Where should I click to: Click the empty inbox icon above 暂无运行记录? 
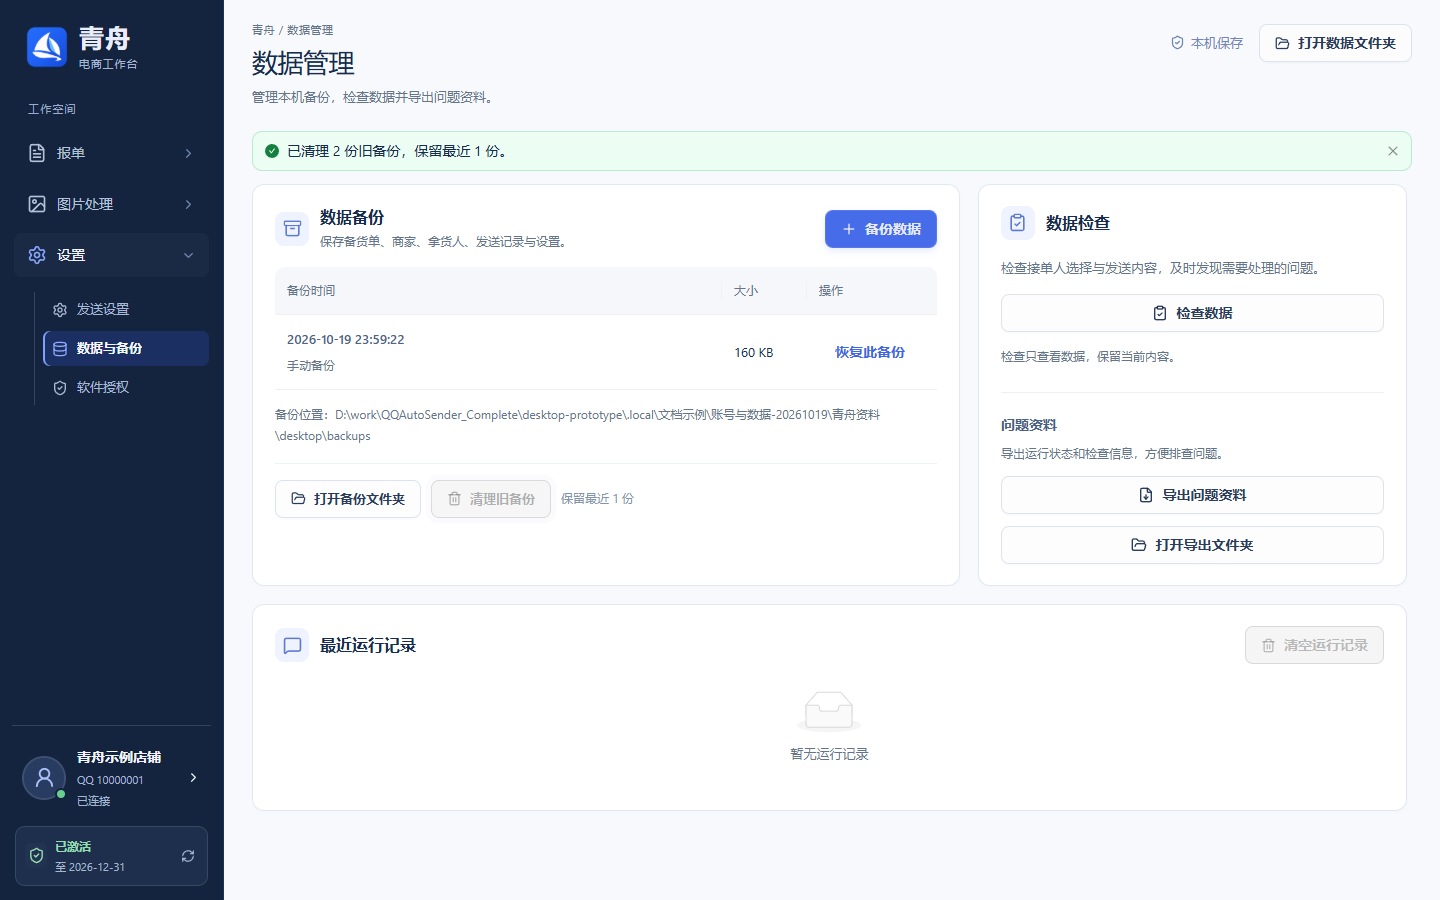point(829,712)
